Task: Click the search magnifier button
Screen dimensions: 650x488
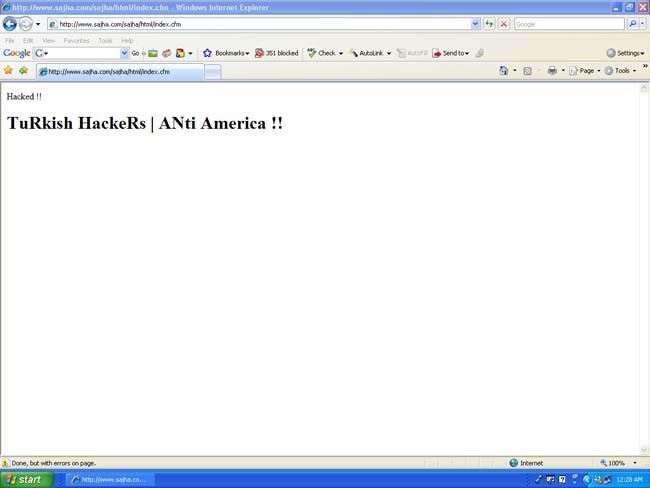Action: tap(632, 24)
